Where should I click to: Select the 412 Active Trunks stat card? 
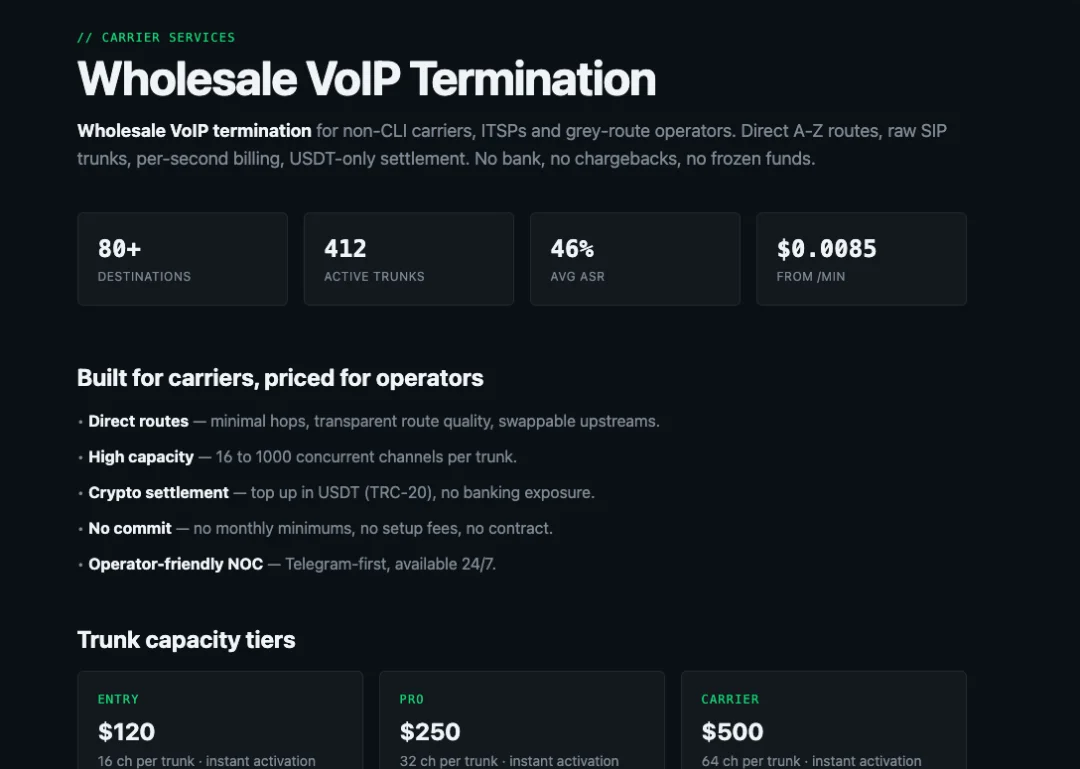(x=408, y=258)
